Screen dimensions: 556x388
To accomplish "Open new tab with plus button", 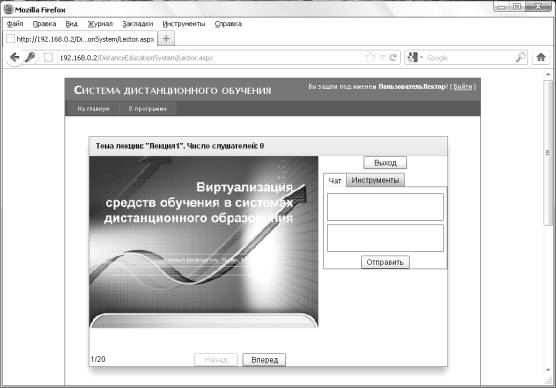I will tap(166, 38).
